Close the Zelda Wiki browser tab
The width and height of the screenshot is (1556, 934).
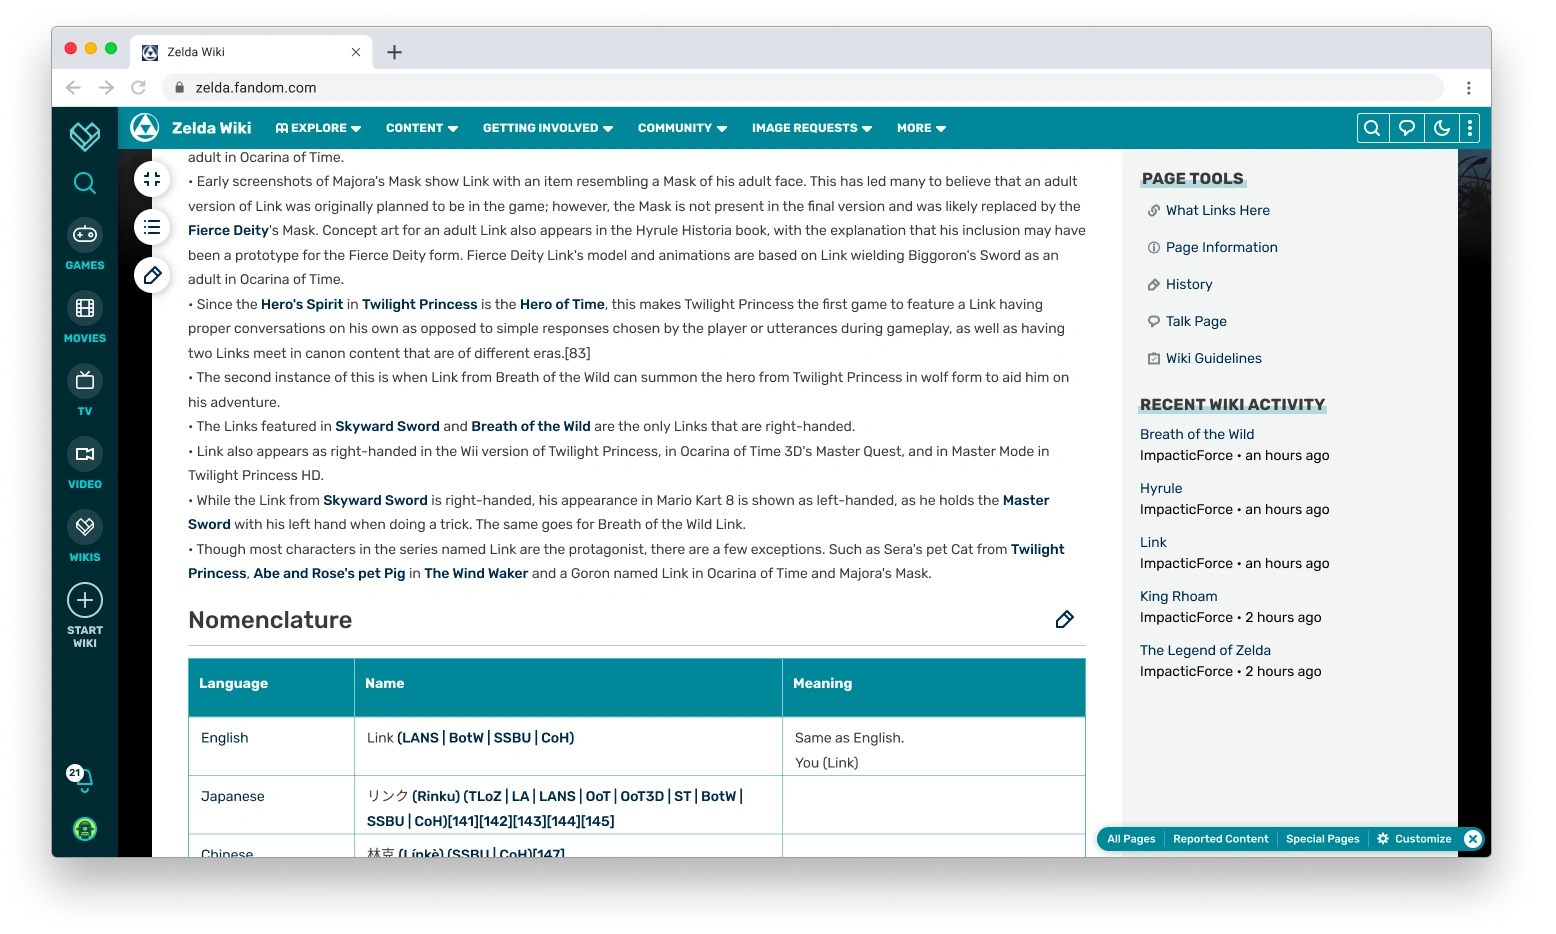356,52
